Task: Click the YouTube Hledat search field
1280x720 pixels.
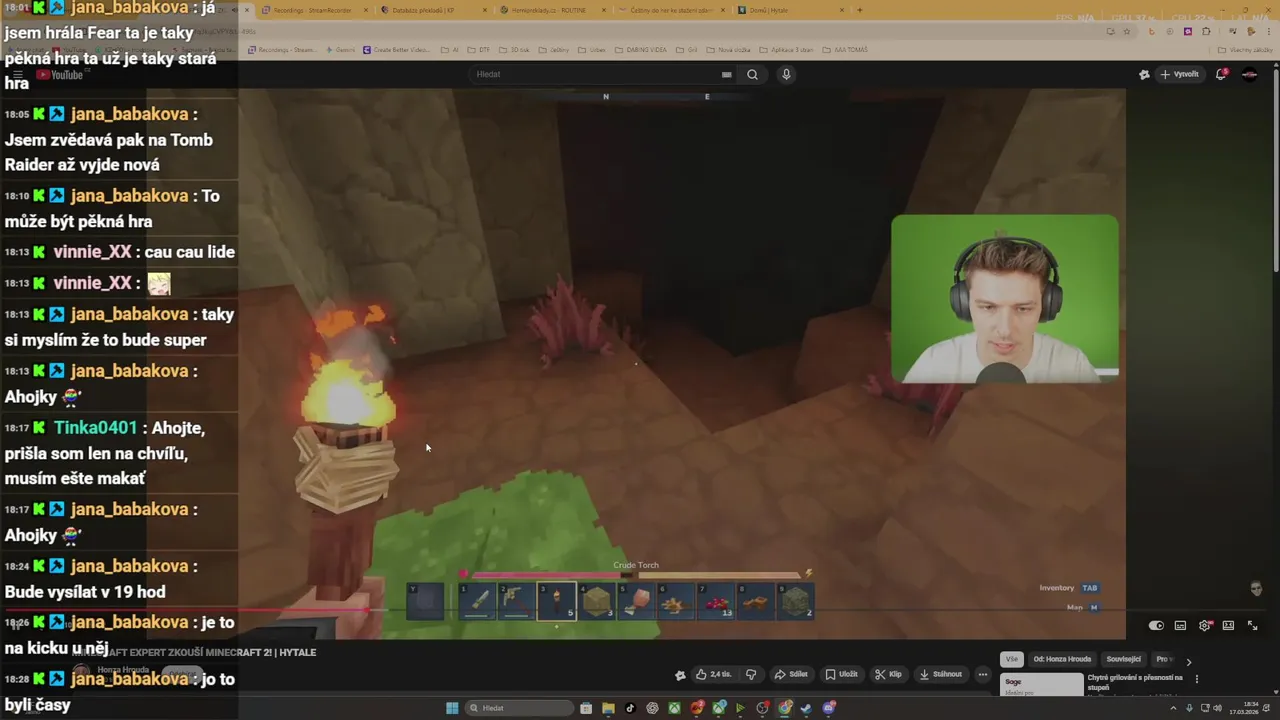Action: tap(603, 74)
